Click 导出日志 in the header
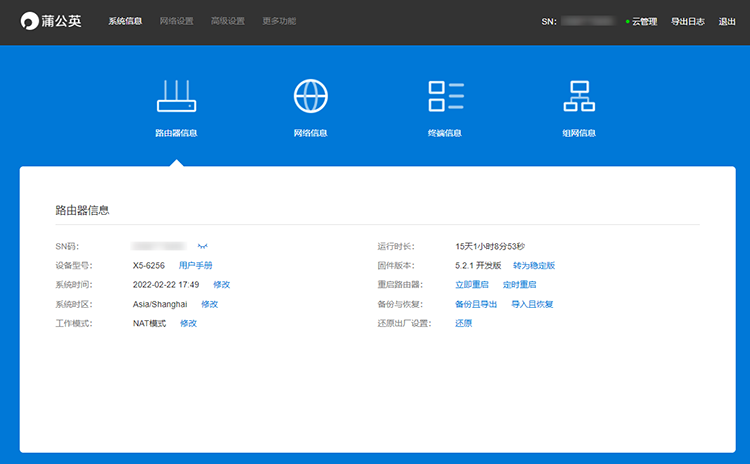 click(688, 21)
